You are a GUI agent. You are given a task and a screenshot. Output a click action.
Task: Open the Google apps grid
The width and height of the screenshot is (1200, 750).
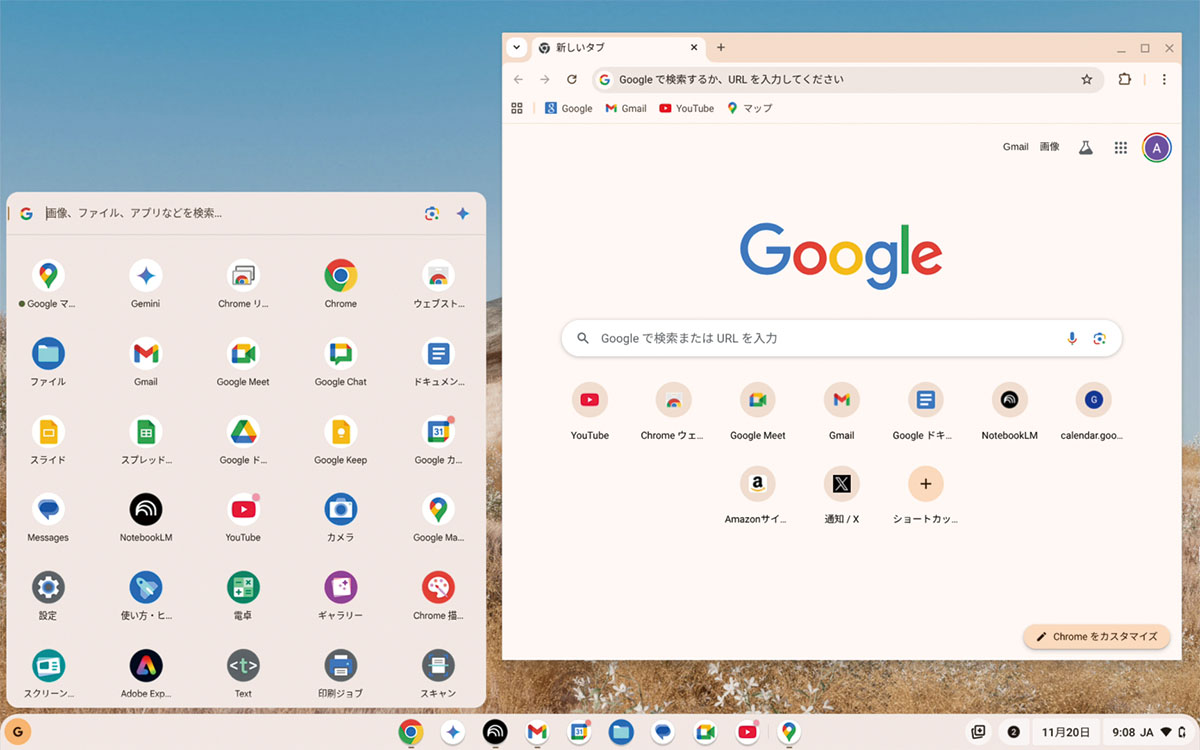click(1121, 147)
